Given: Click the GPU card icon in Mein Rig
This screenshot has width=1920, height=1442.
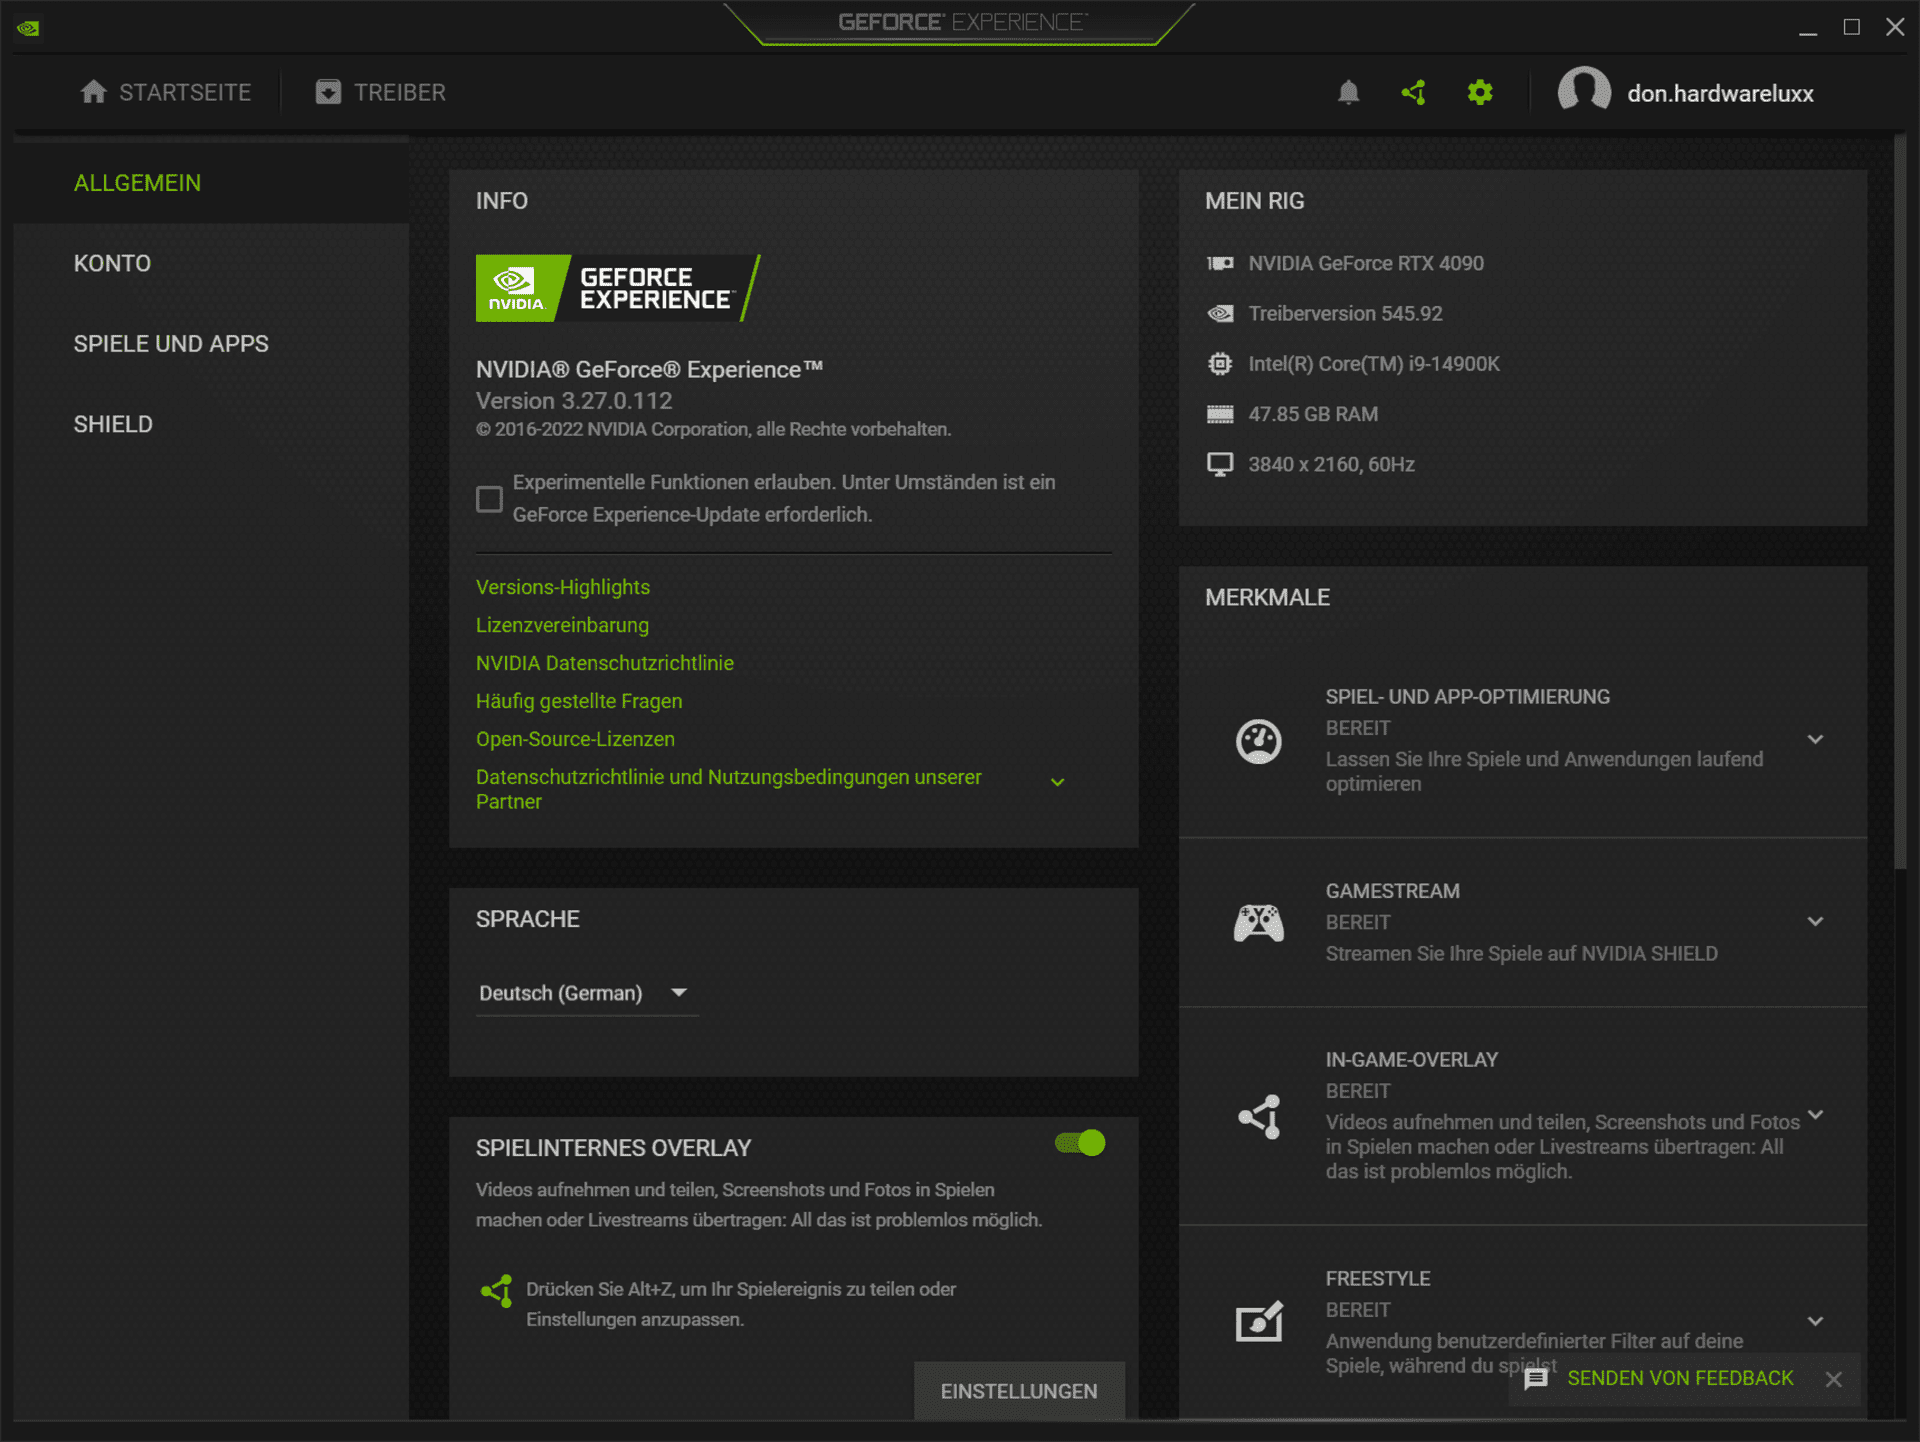Looking at the screenshot, I should point(1220,263).
